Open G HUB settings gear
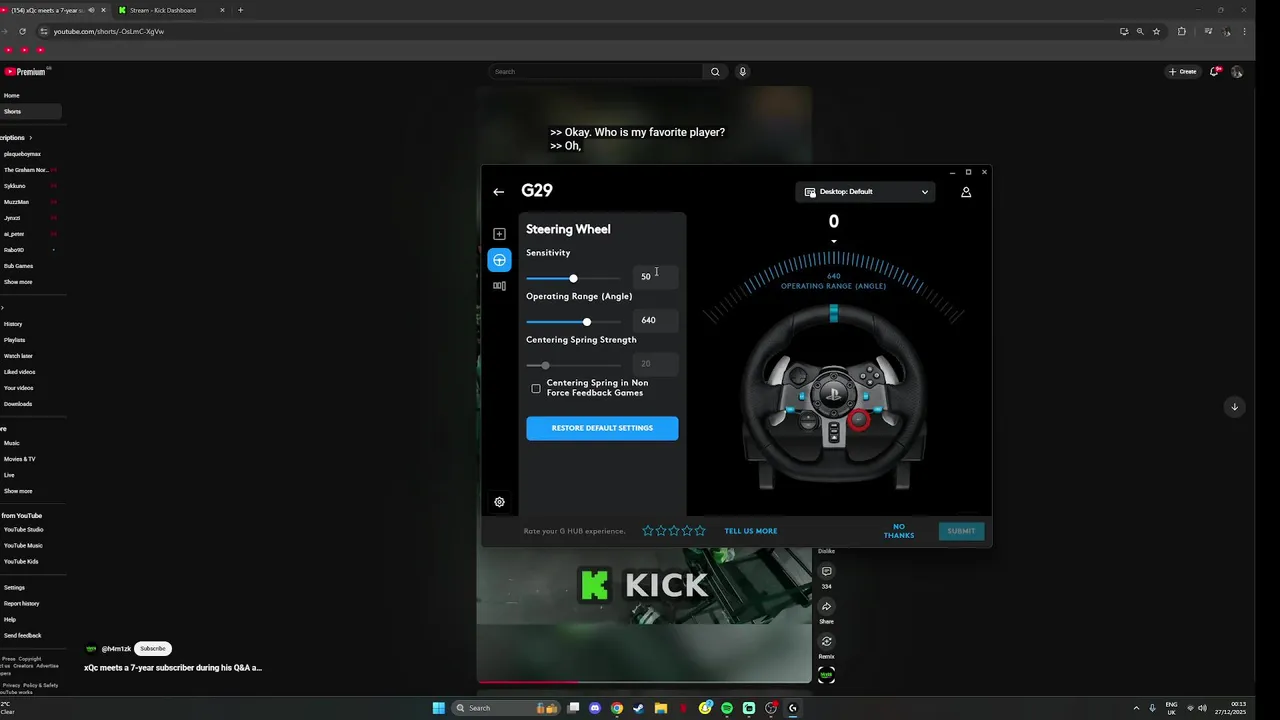1280x720 pixels. coord(499,502)
